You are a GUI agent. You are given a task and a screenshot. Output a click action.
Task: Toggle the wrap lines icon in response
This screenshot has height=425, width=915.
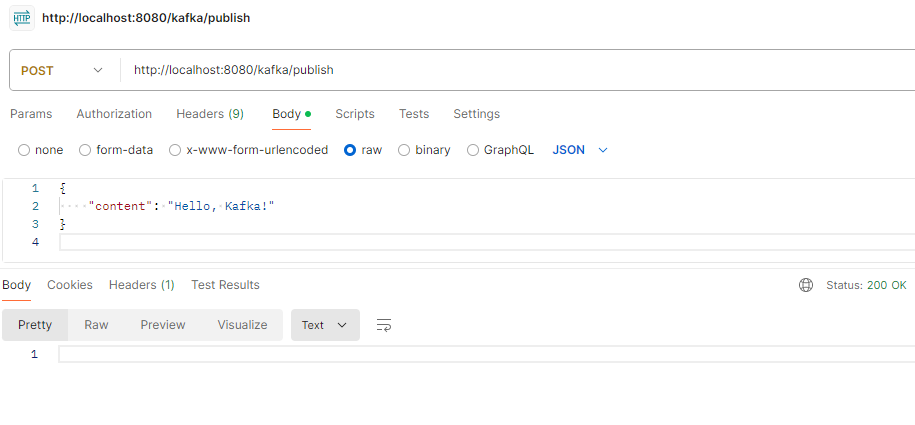coord(384,325)
